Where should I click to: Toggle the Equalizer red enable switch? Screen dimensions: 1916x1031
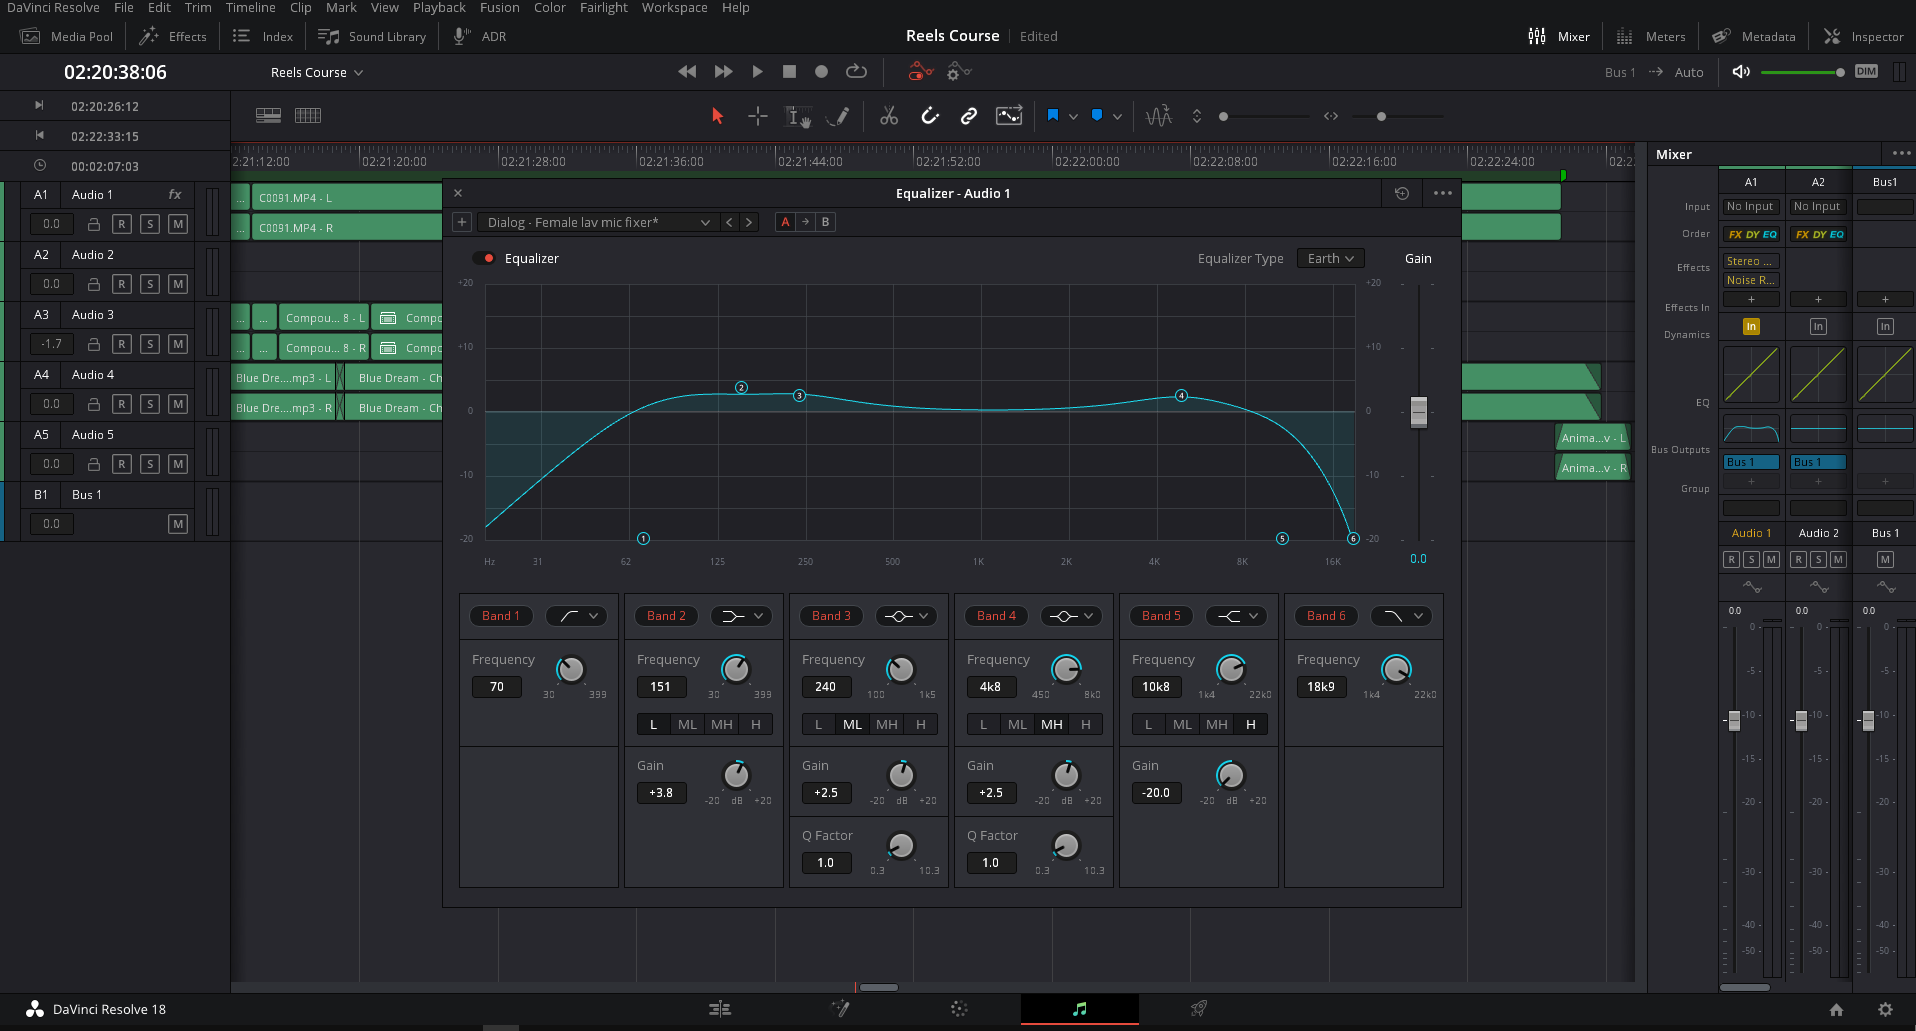485,258
